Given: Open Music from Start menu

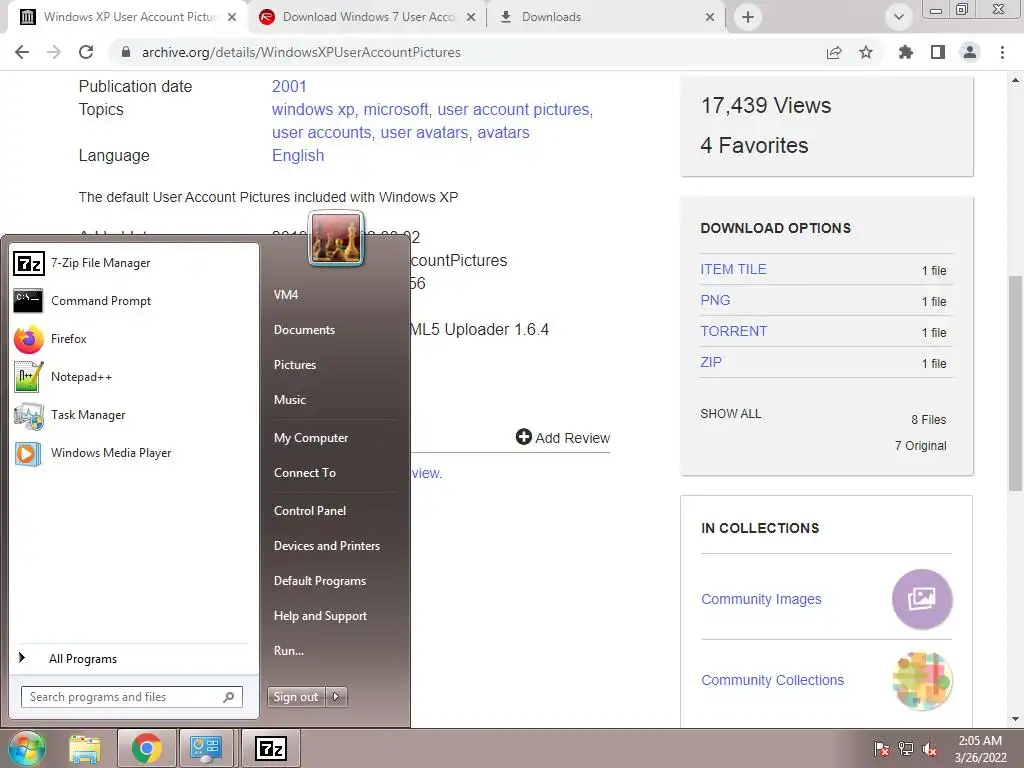Looking at the screenshot, I should click(x=290, y=400).
